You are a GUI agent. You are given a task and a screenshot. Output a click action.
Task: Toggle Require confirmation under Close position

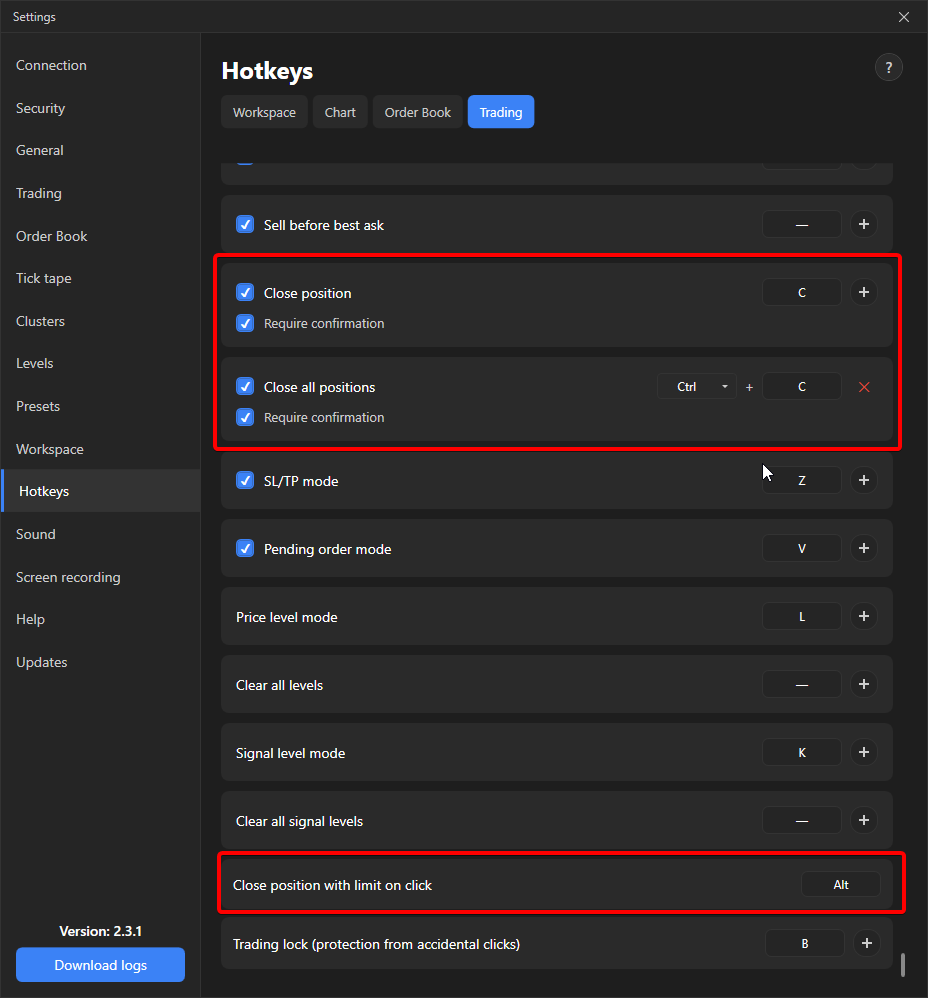(245, 323)
